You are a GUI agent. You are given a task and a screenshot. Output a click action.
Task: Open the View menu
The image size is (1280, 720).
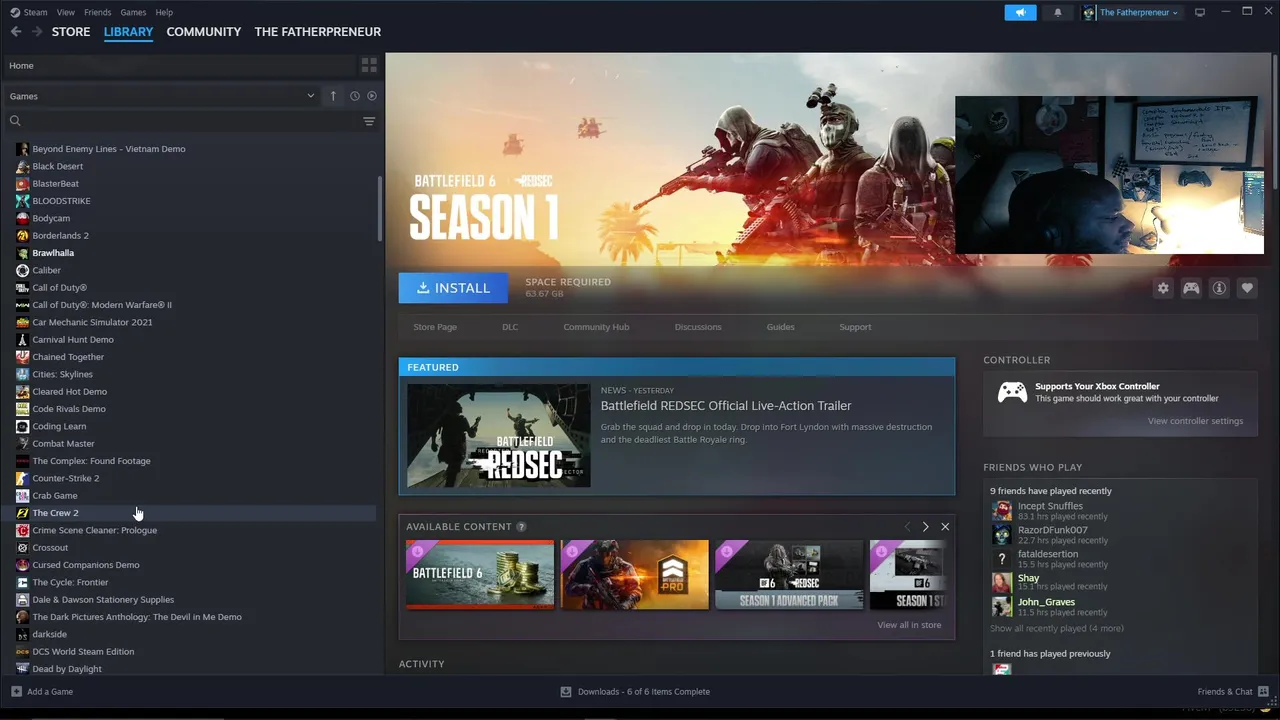coord(65,12)
